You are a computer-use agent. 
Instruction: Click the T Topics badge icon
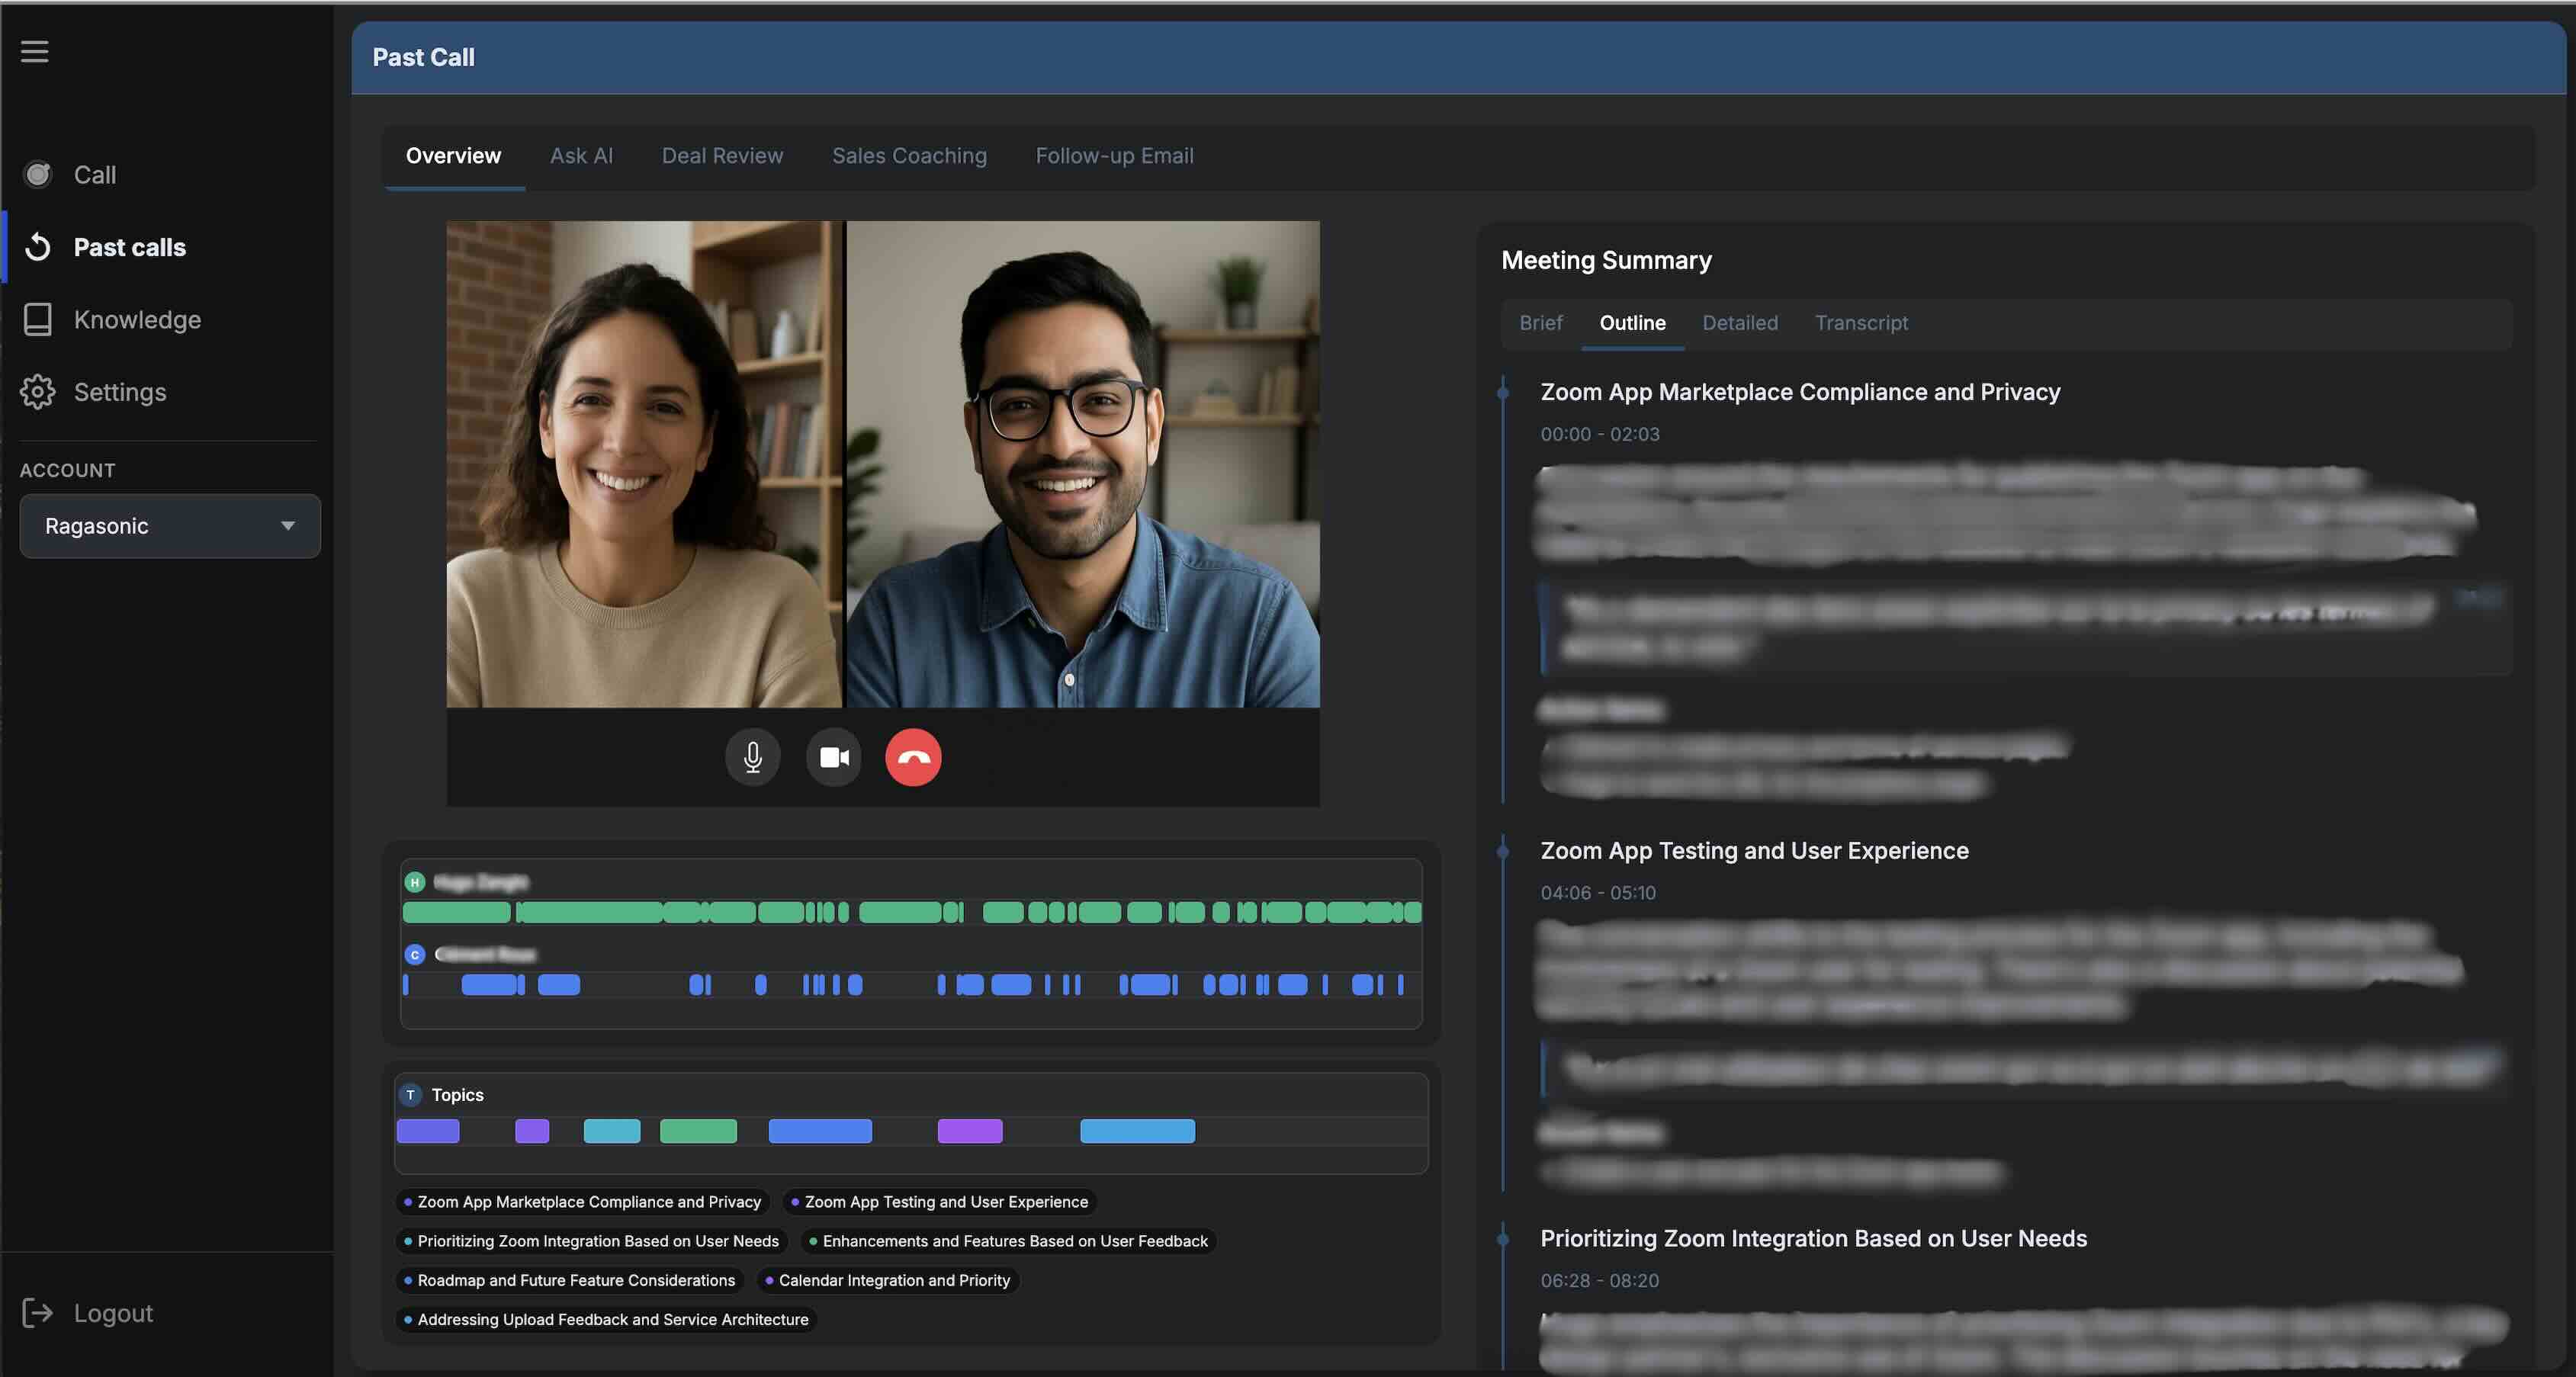click(x=411, y=1095)
